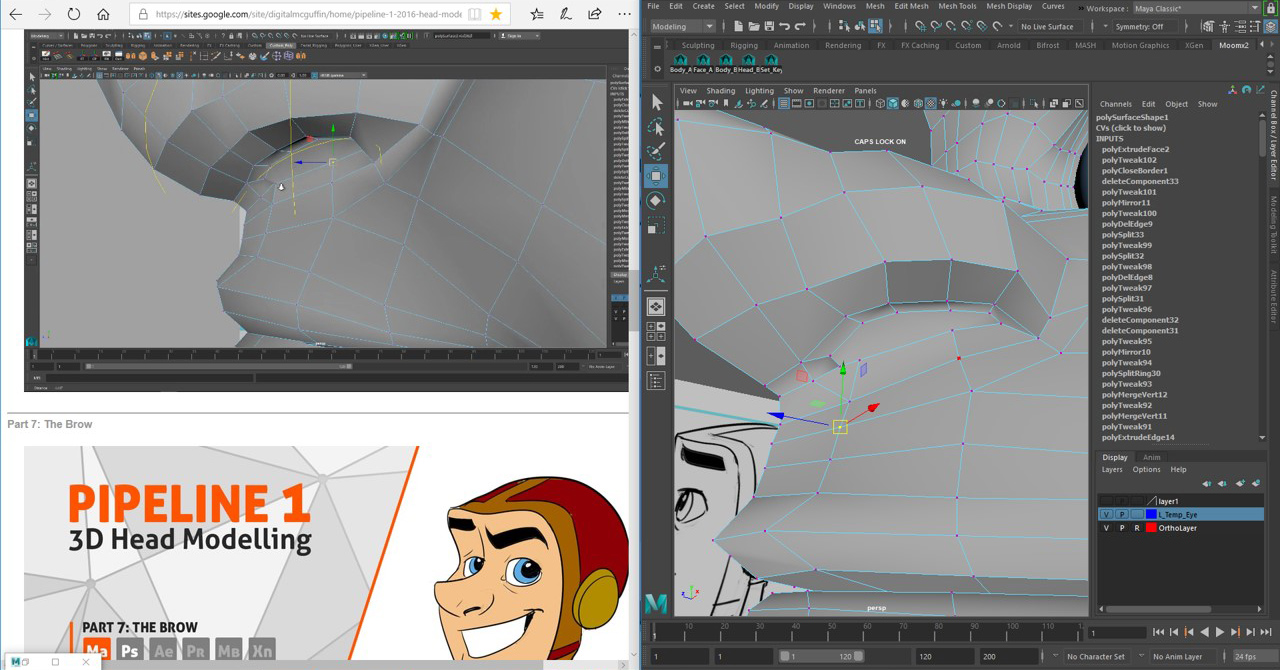Toggle playback P of L_Temp_Eye layer
The height and width of the screenshot is (670, 1280).
tap(1122, 514)
